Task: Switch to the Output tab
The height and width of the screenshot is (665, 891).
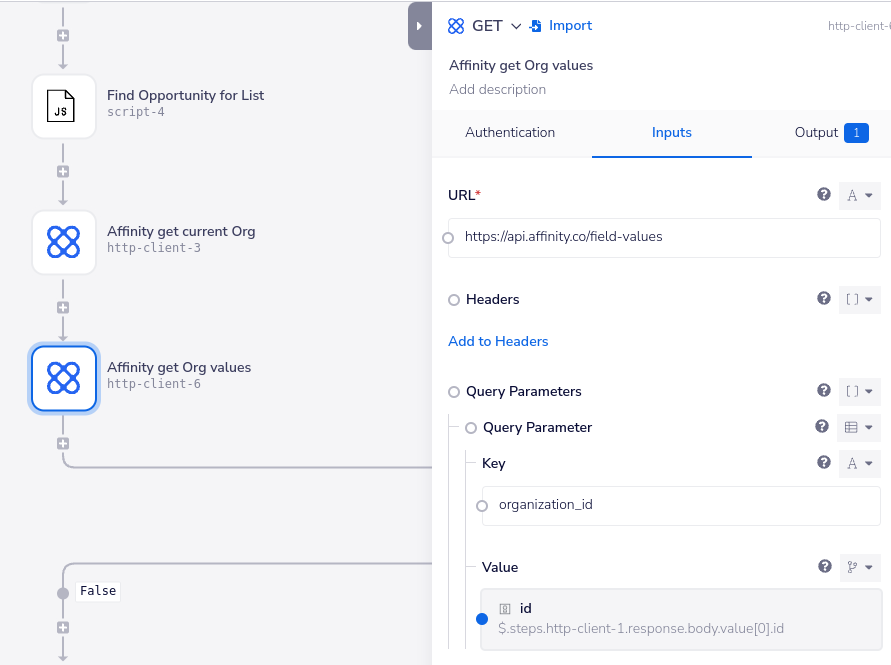Action: (830, 132)
